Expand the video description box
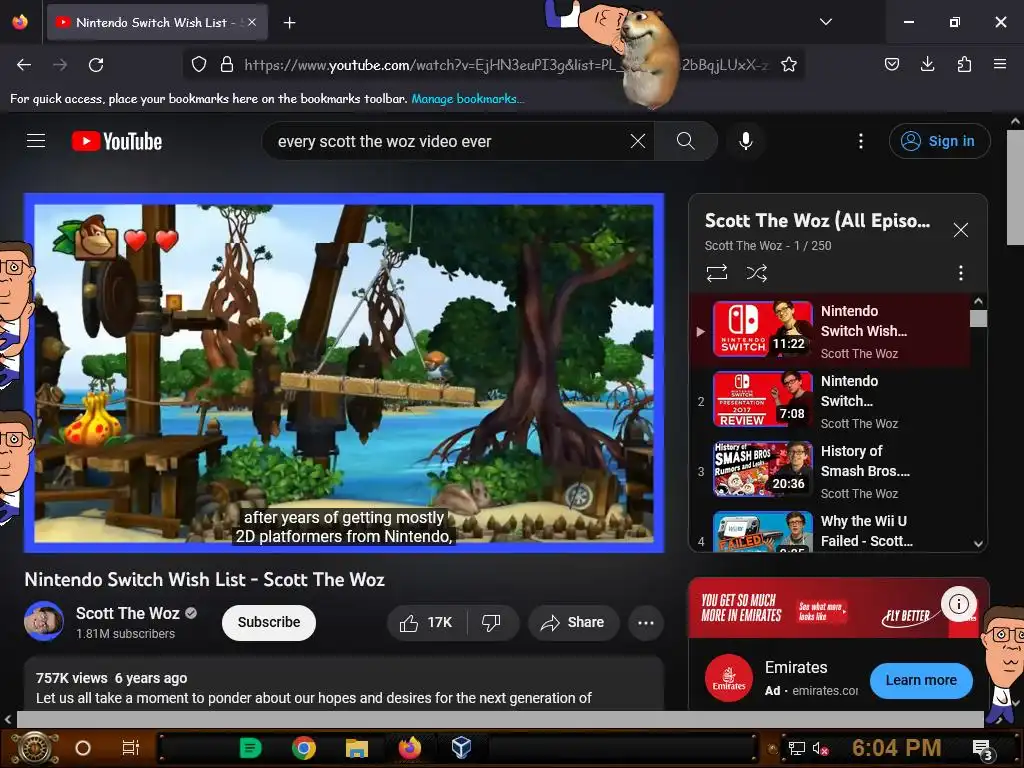Viewport: 1024px width, 768px height. pos(344,684)
